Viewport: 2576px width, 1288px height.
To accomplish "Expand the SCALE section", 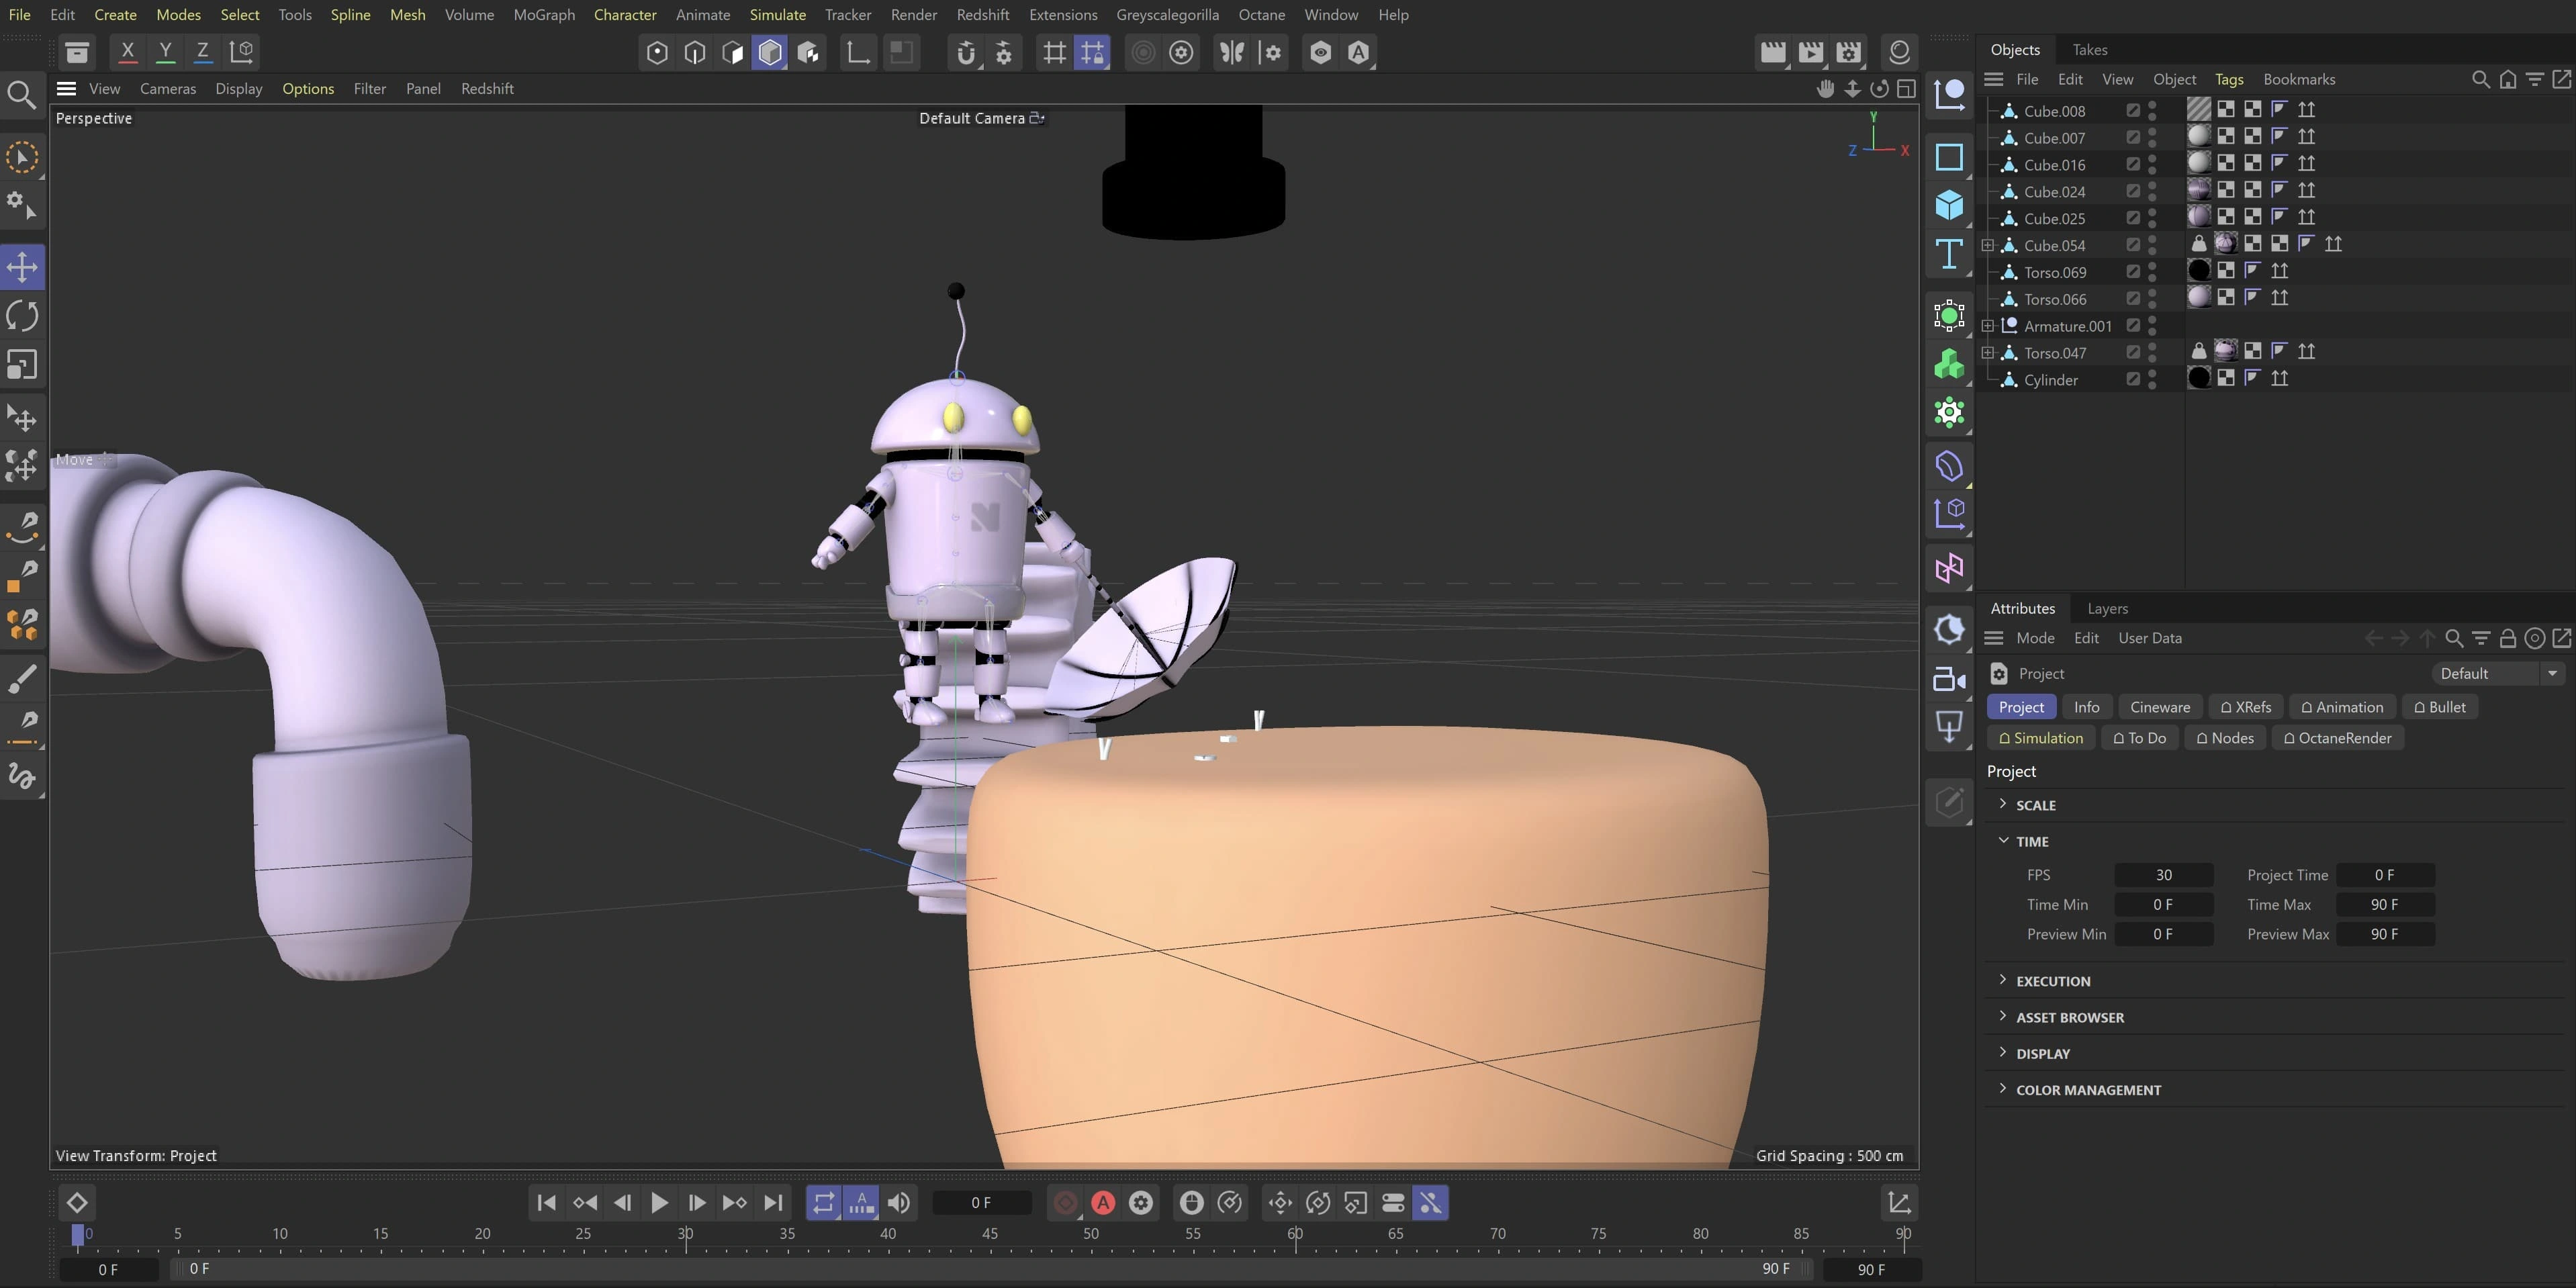I will click(x=2003, y=804).
